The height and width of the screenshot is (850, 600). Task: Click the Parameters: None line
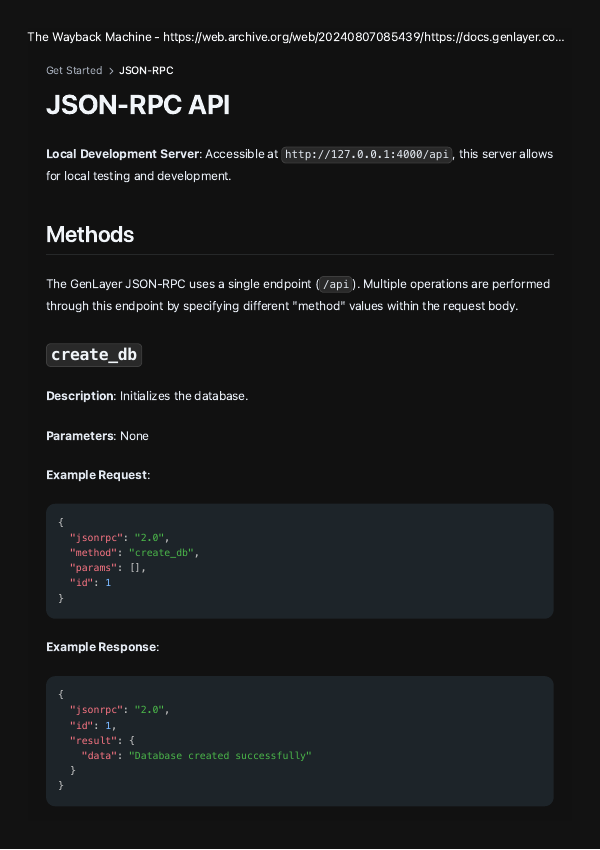(x=96, y=436)
